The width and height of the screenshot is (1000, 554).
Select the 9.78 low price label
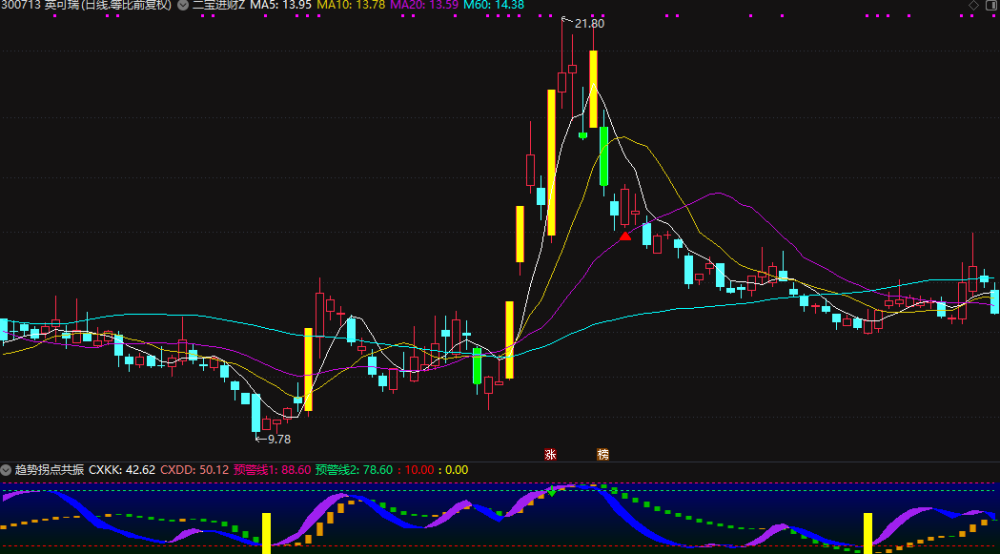click(279, 439)
